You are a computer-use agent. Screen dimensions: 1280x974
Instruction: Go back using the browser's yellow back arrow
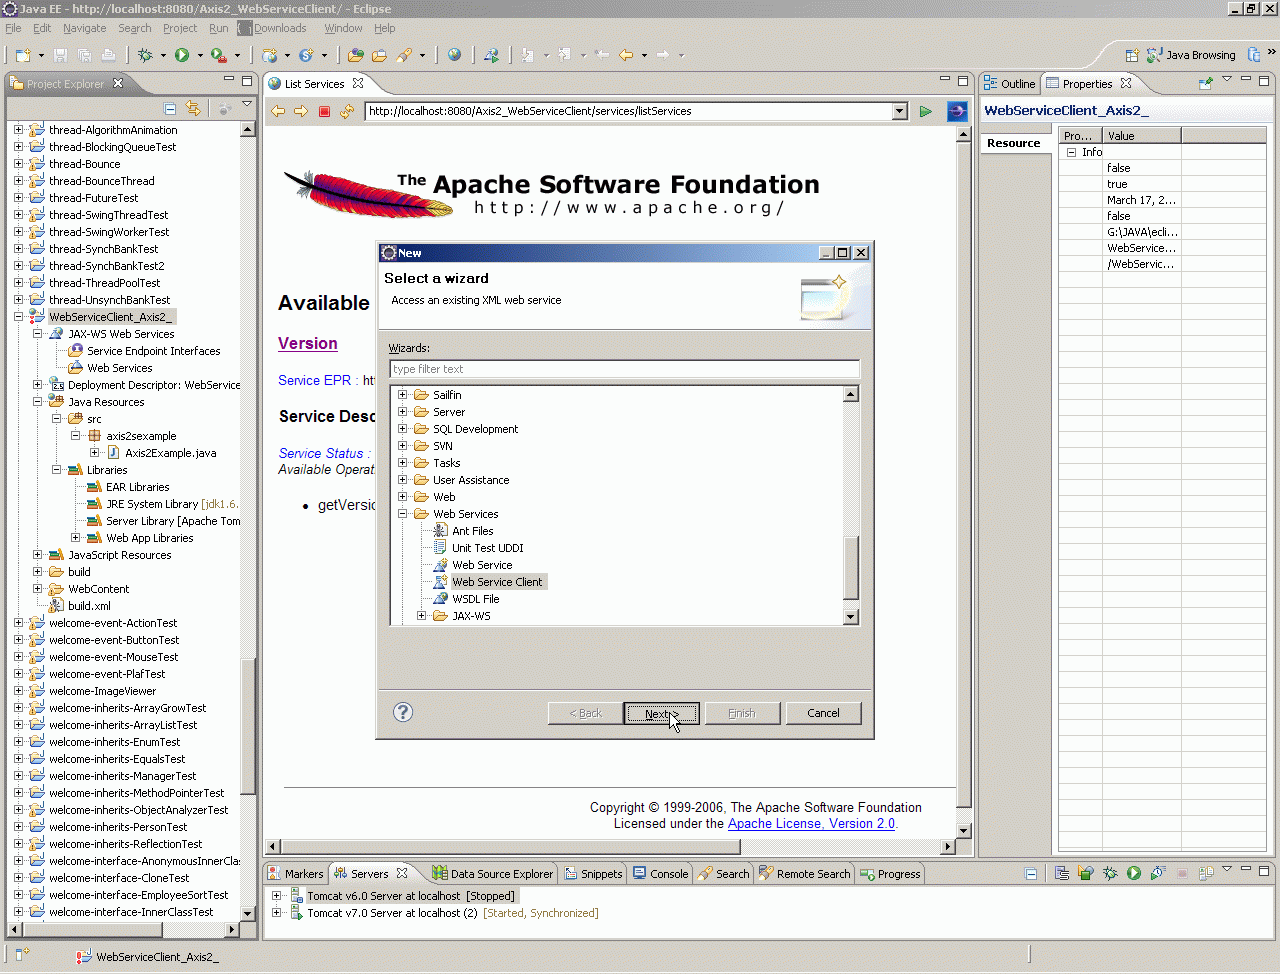(x=278, y=111)
